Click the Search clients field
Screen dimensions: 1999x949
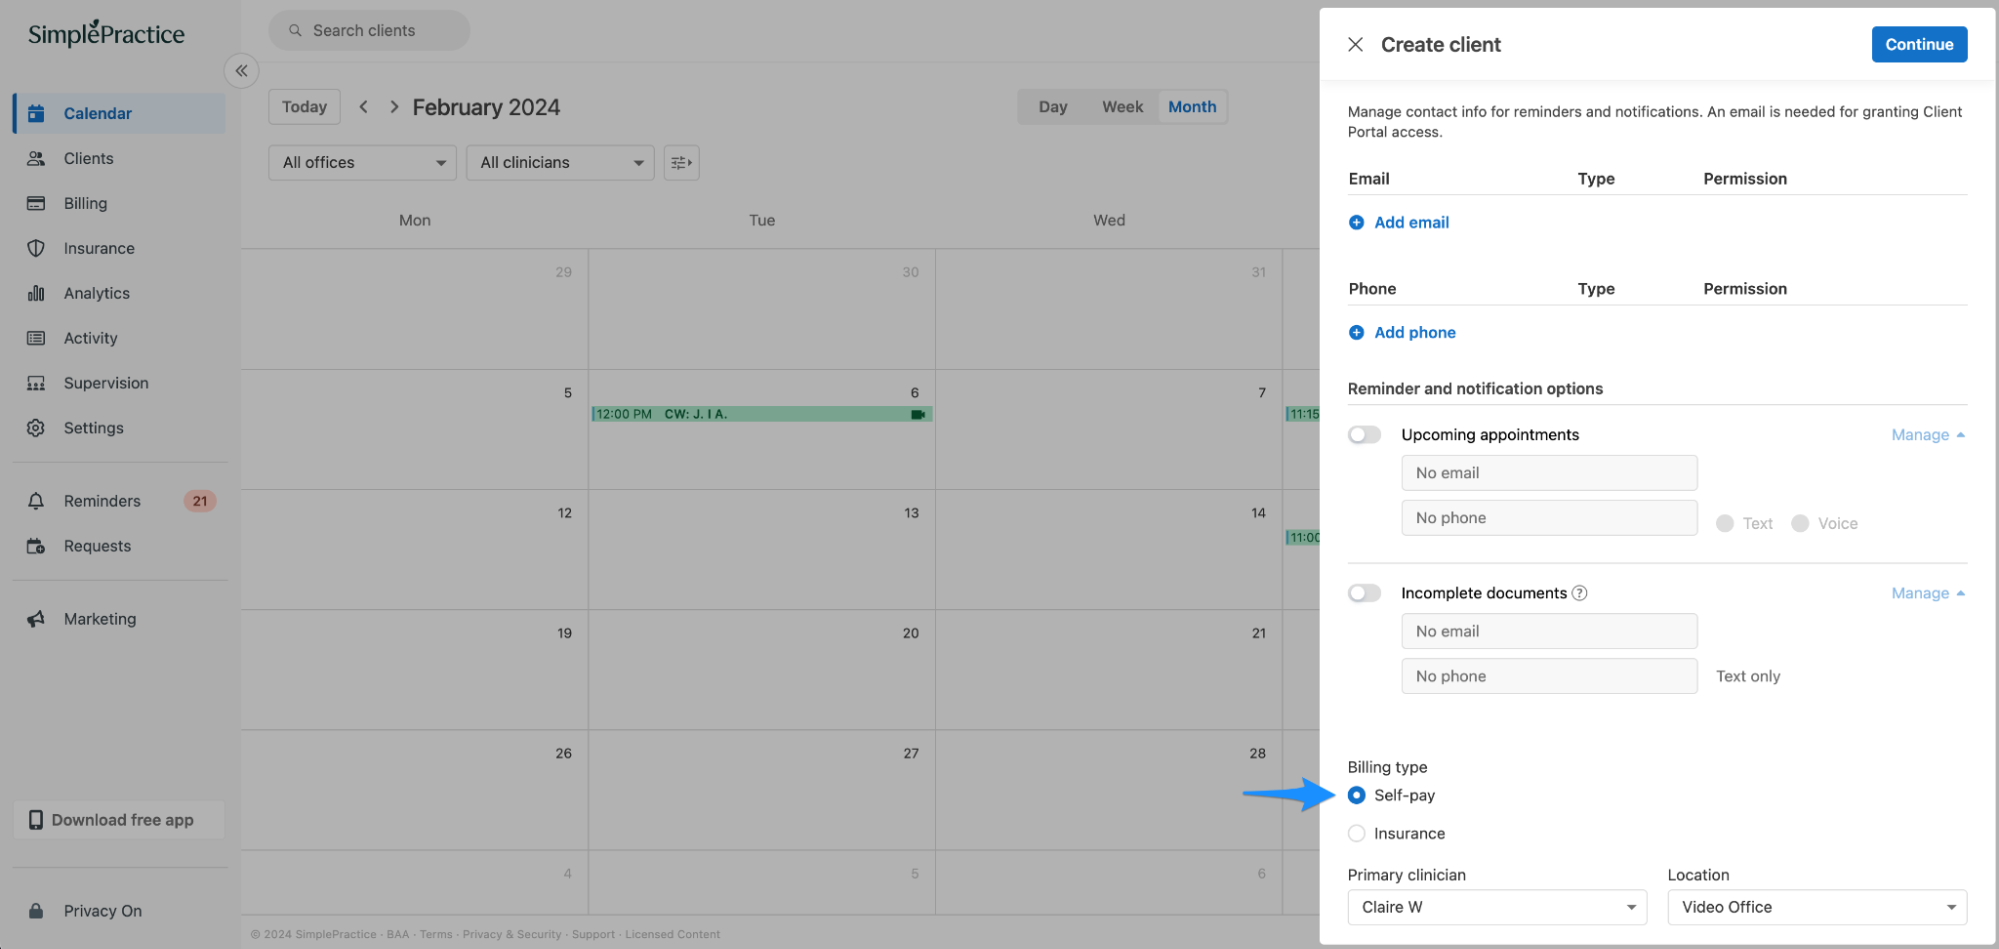pos(369,31)
